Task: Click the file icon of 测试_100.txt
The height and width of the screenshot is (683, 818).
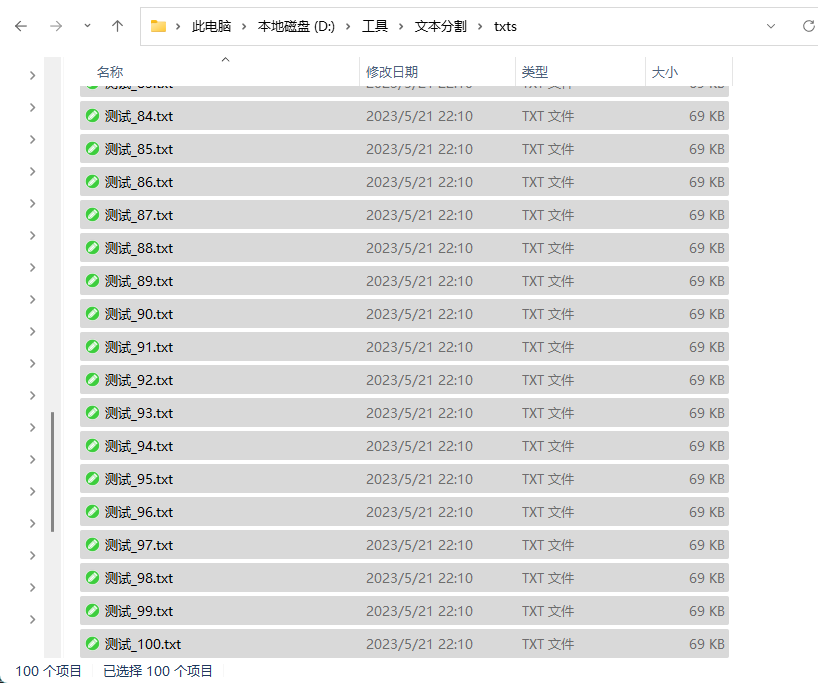Action: 93,644
